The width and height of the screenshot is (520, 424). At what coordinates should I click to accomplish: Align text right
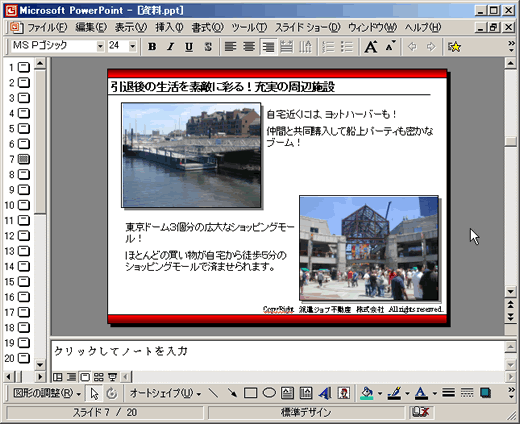point(268,47)
